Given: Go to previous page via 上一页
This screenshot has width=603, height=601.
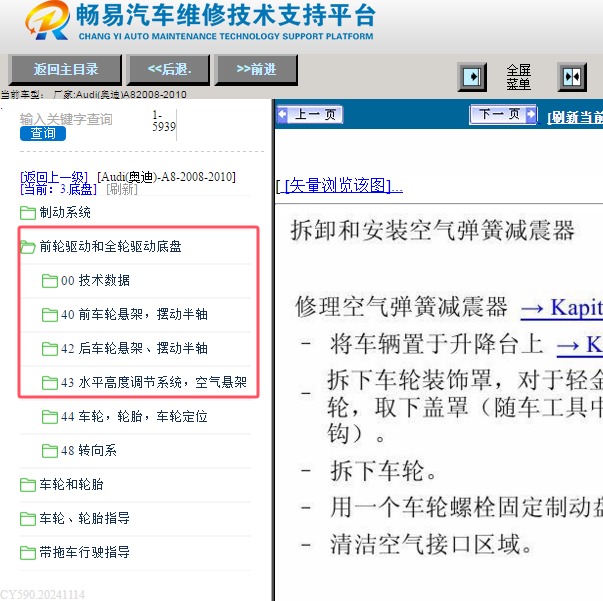Looking at the screenshot, I should click(x=310, y=115).
